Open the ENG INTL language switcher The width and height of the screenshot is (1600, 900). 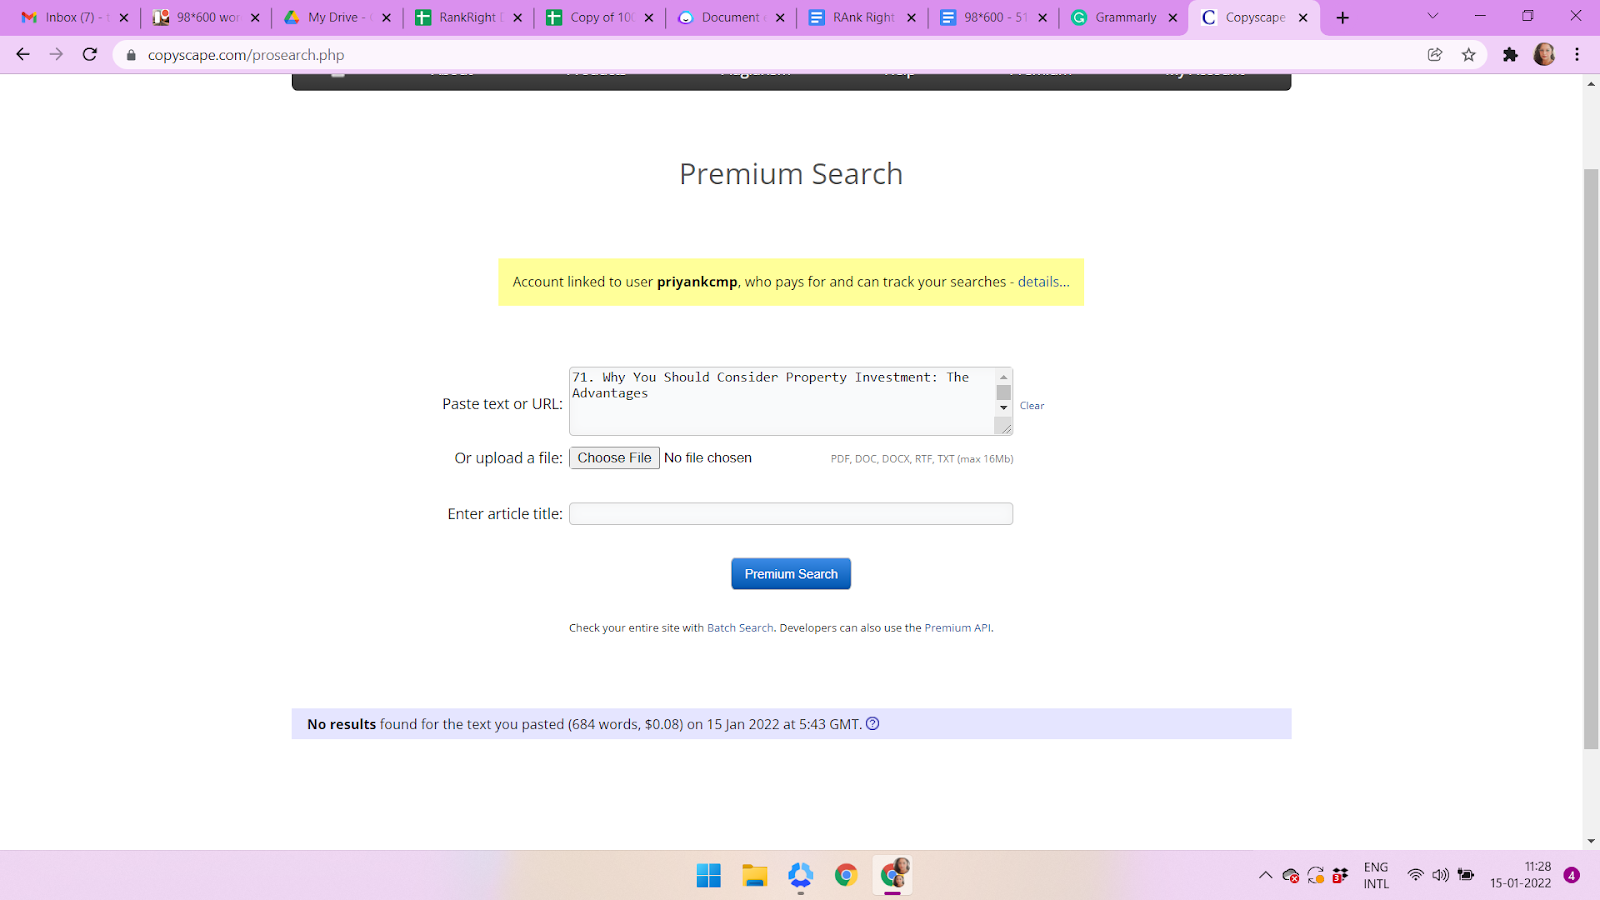(x=1376, y=875)
